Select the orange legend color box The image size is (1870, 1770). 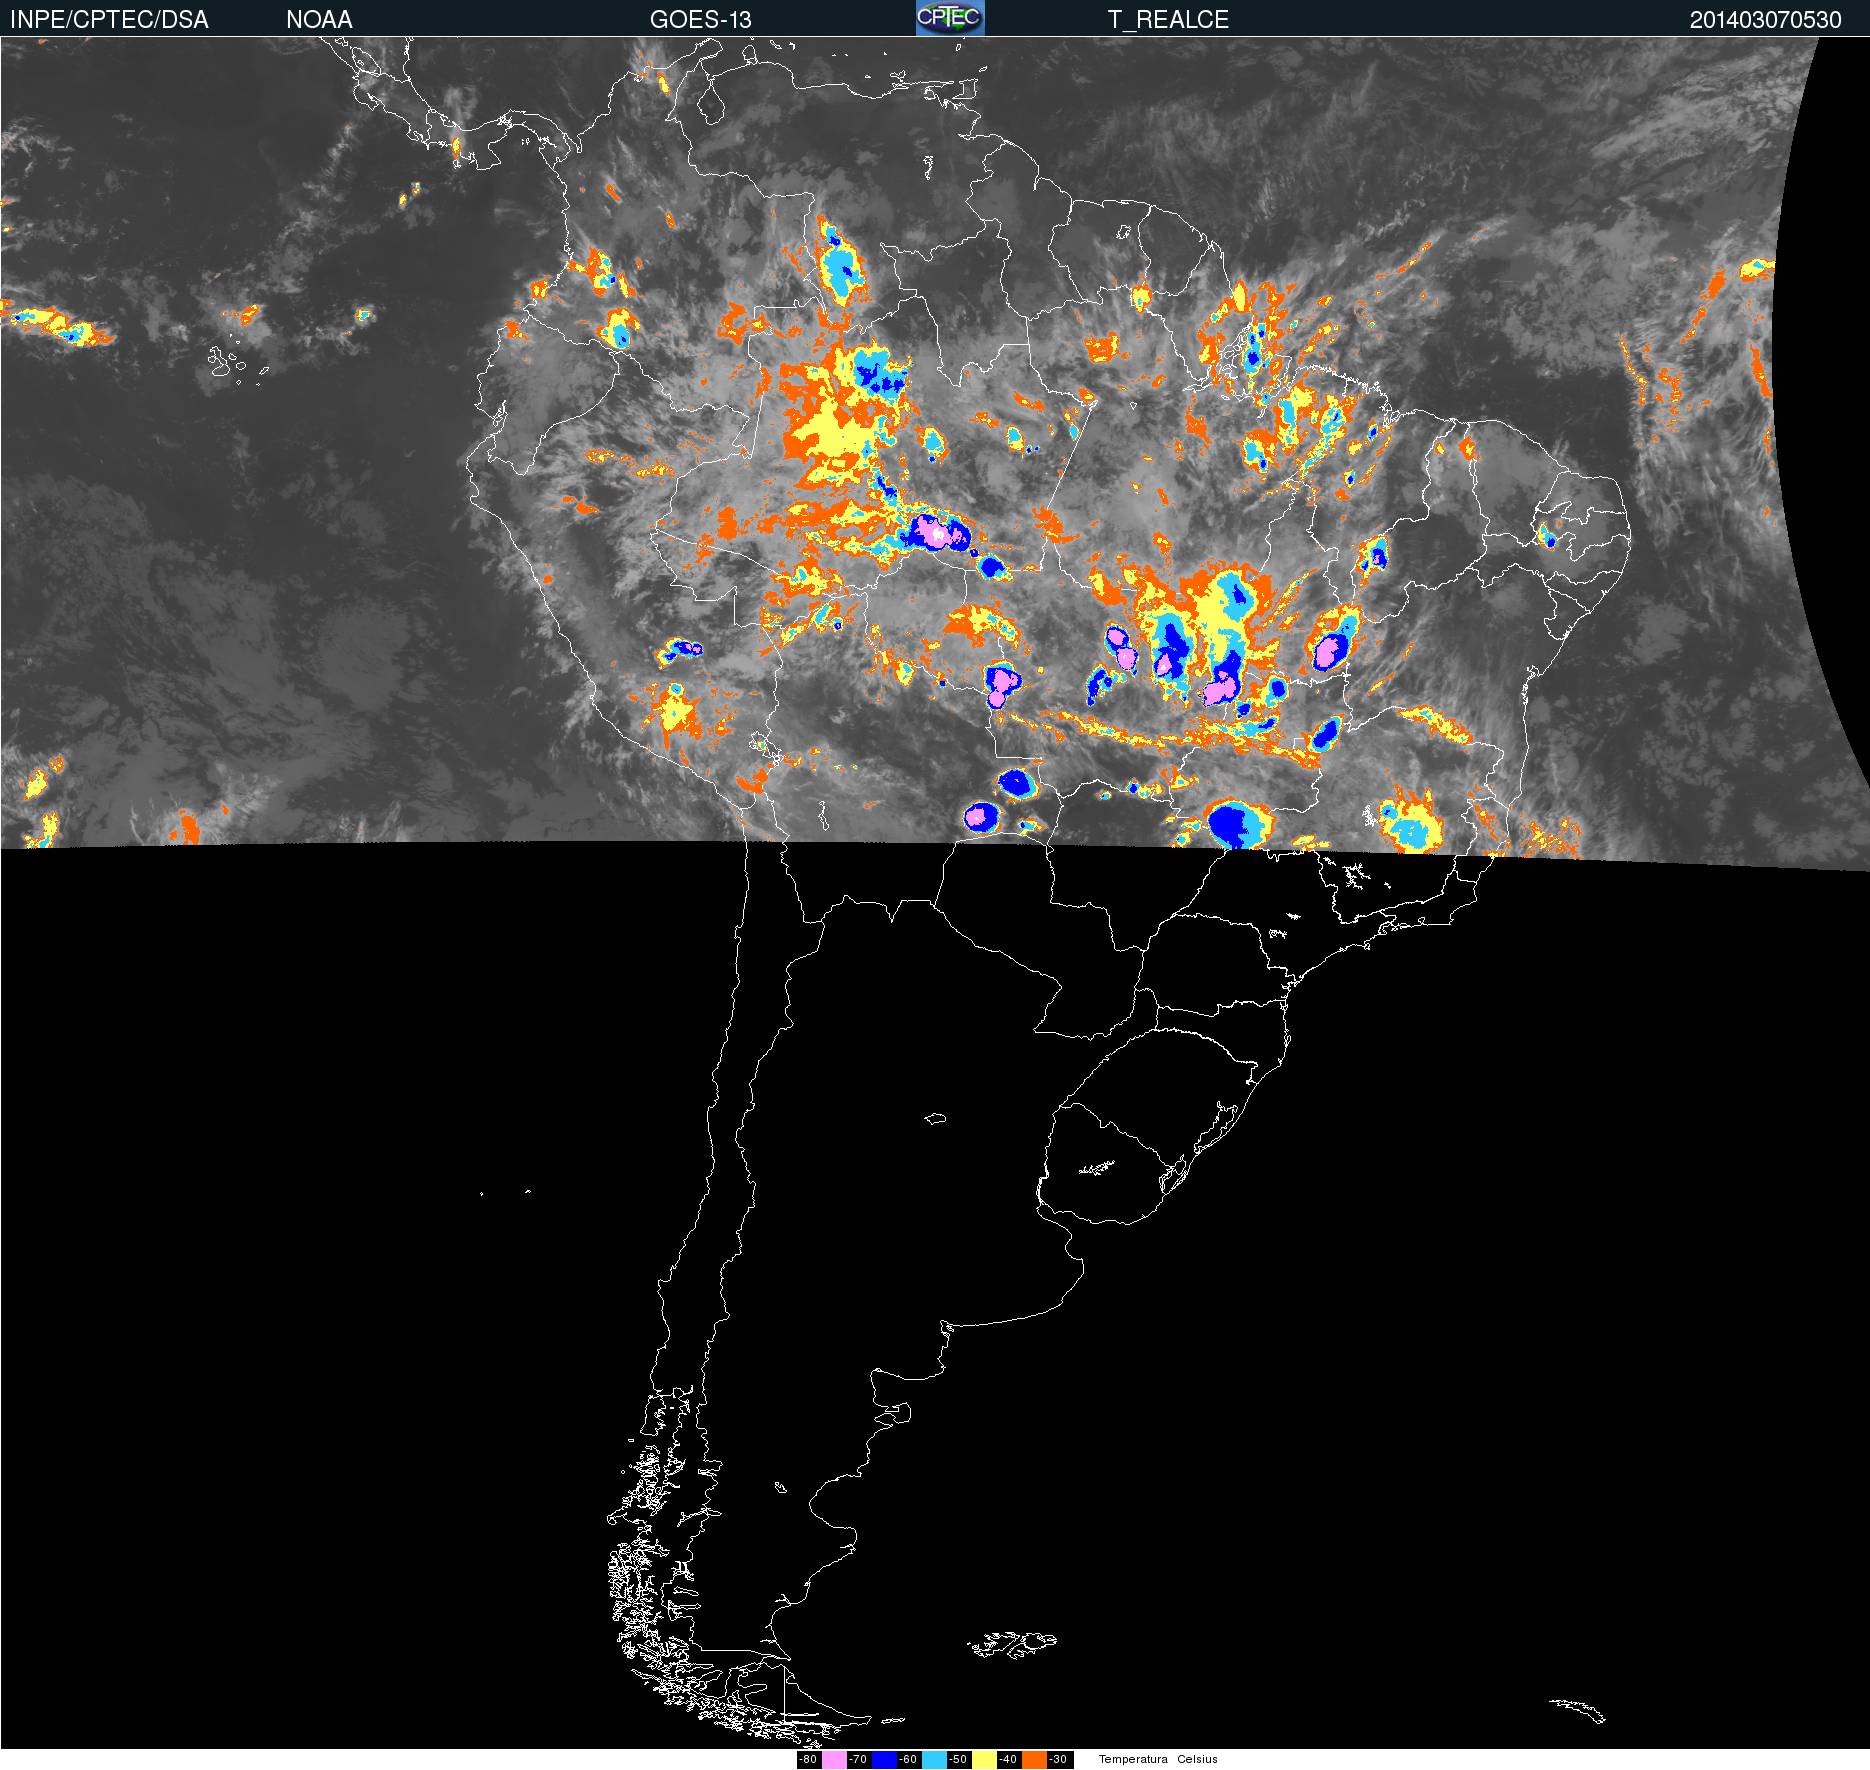click(x=1034, y=1759)
